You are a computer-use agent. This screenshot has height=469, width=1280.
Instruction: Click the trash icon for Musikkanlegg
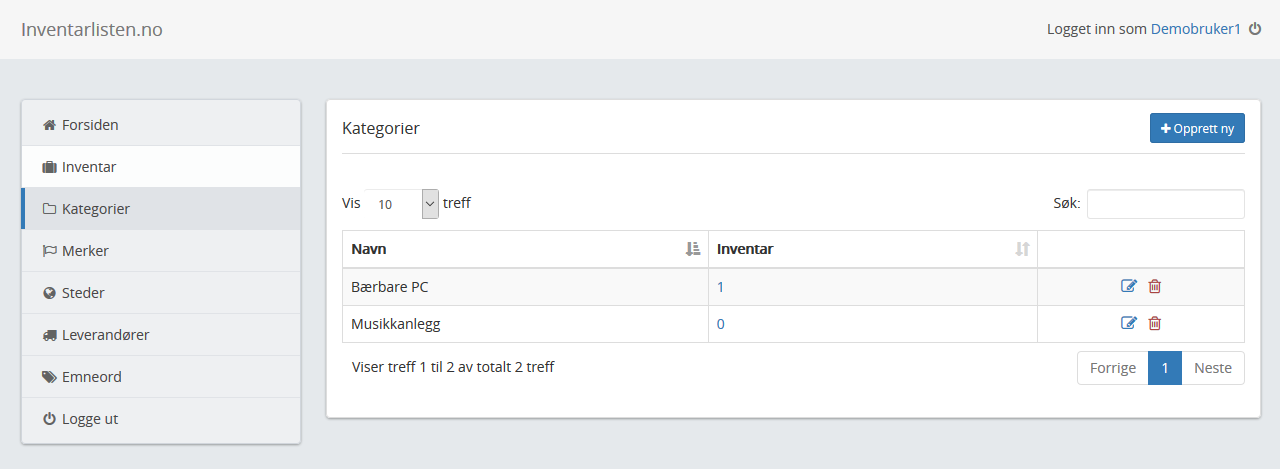(x=1155, y=323)
